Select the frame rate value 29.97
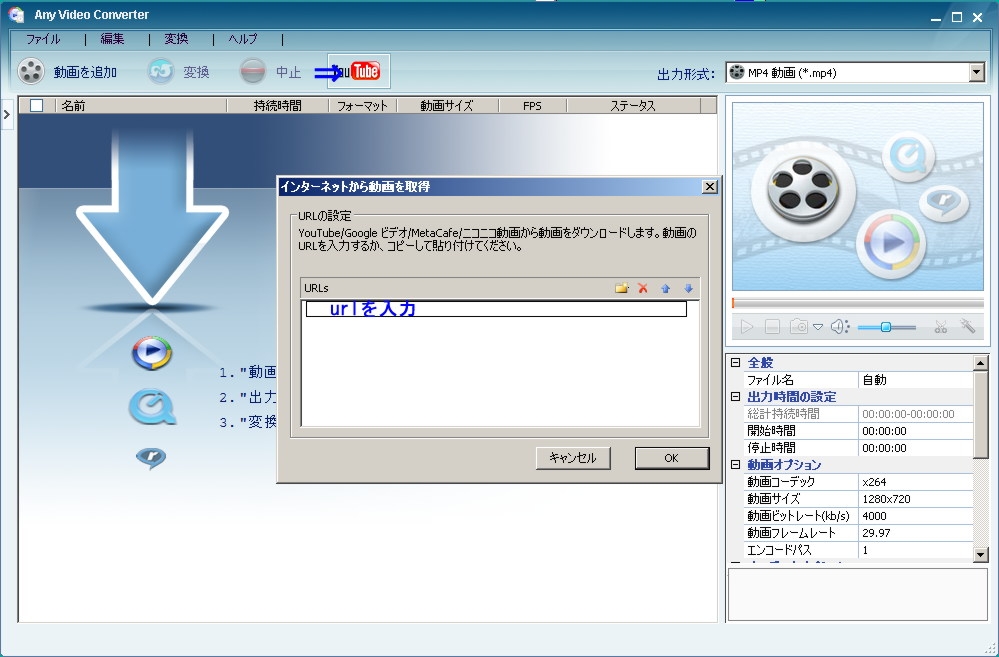999x657 pixels. click(916, 533)
